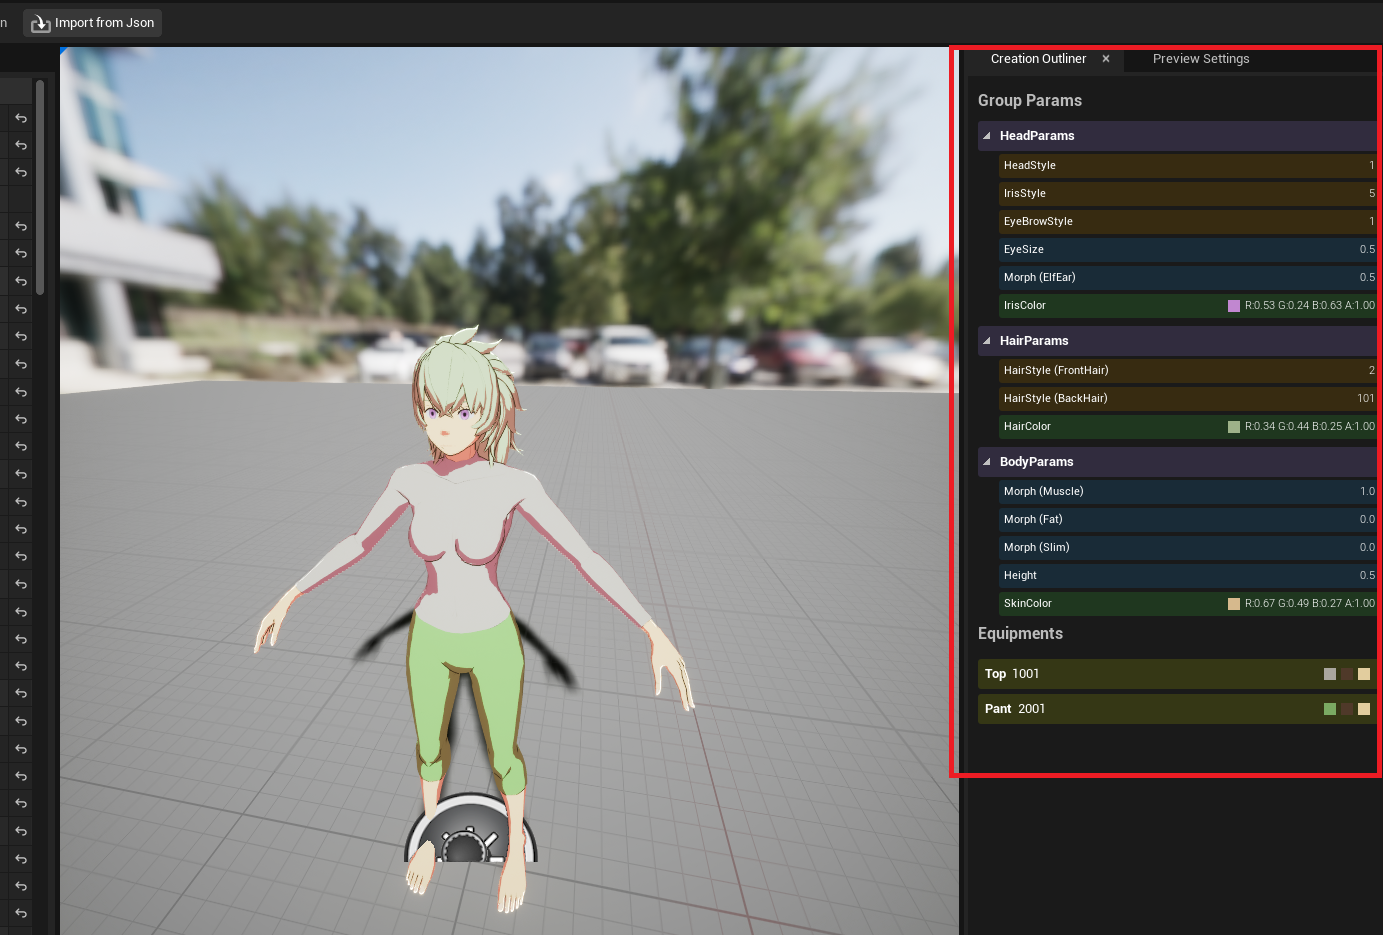Select the Creation Outliner tab

click(x=1038, y=59)
